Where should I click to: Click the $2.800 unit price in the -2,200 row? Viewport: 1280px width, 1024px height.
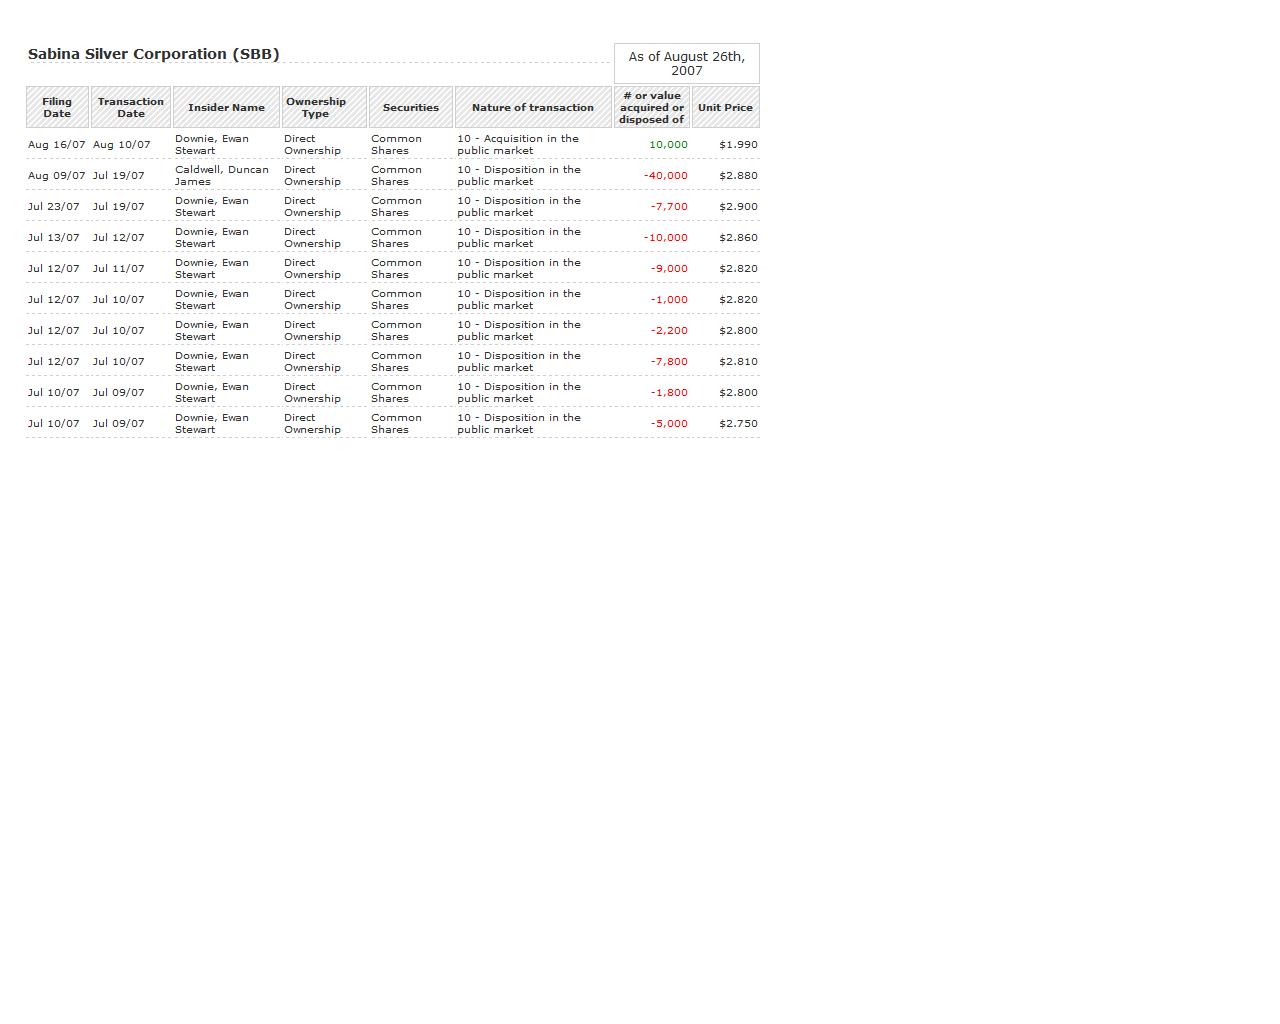click(x=738, y=331)
